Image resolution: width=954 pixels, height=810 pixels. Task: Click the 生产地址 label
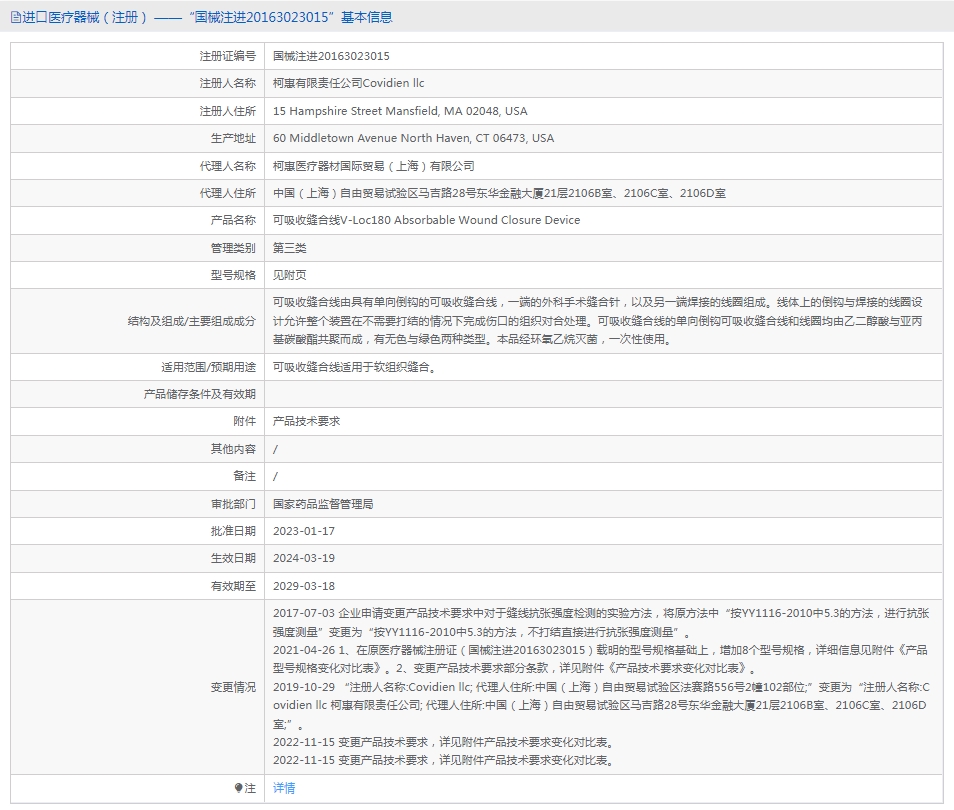233,138
